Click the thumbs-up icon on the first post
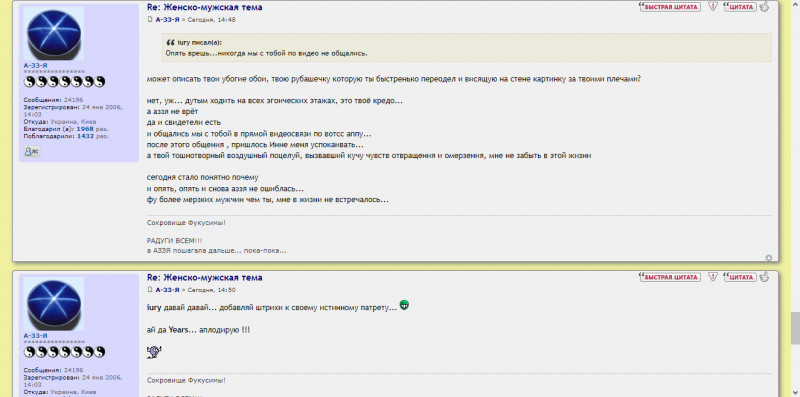 (x=764, y=7)
